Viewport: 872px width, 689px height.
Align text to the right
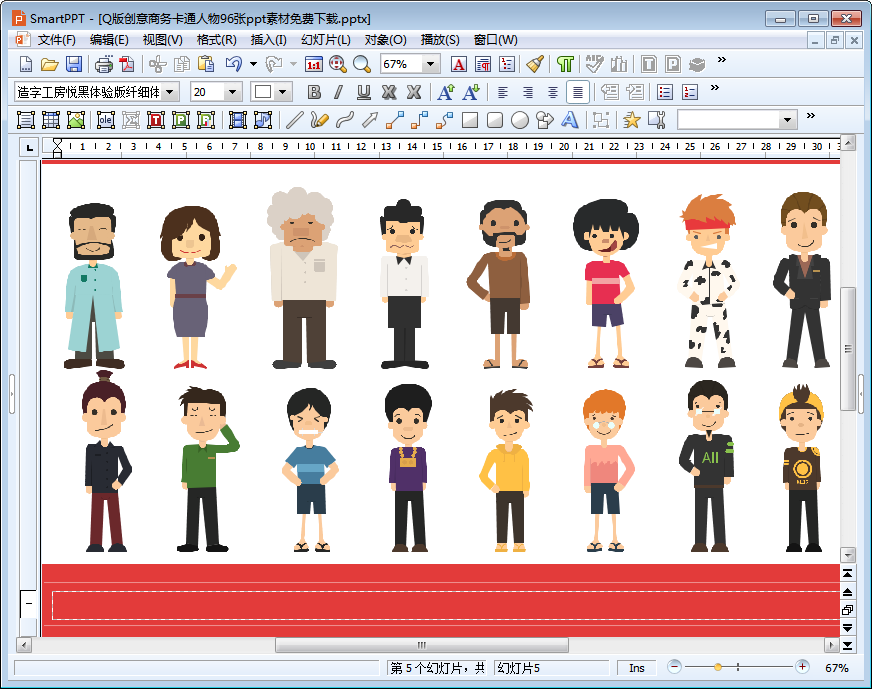[x=528, y=92]
